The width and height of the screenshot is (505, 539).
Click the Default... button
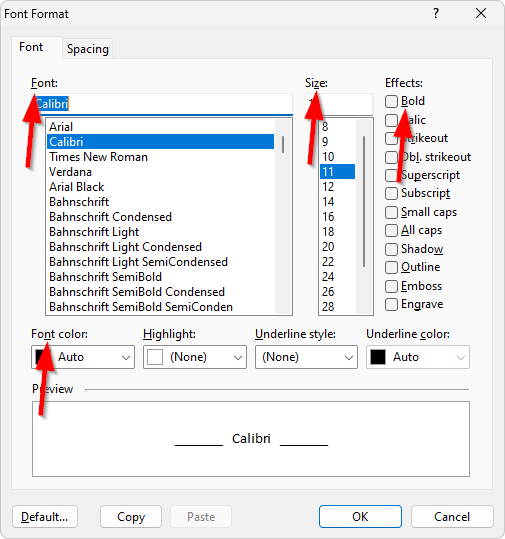pos(45,517)
